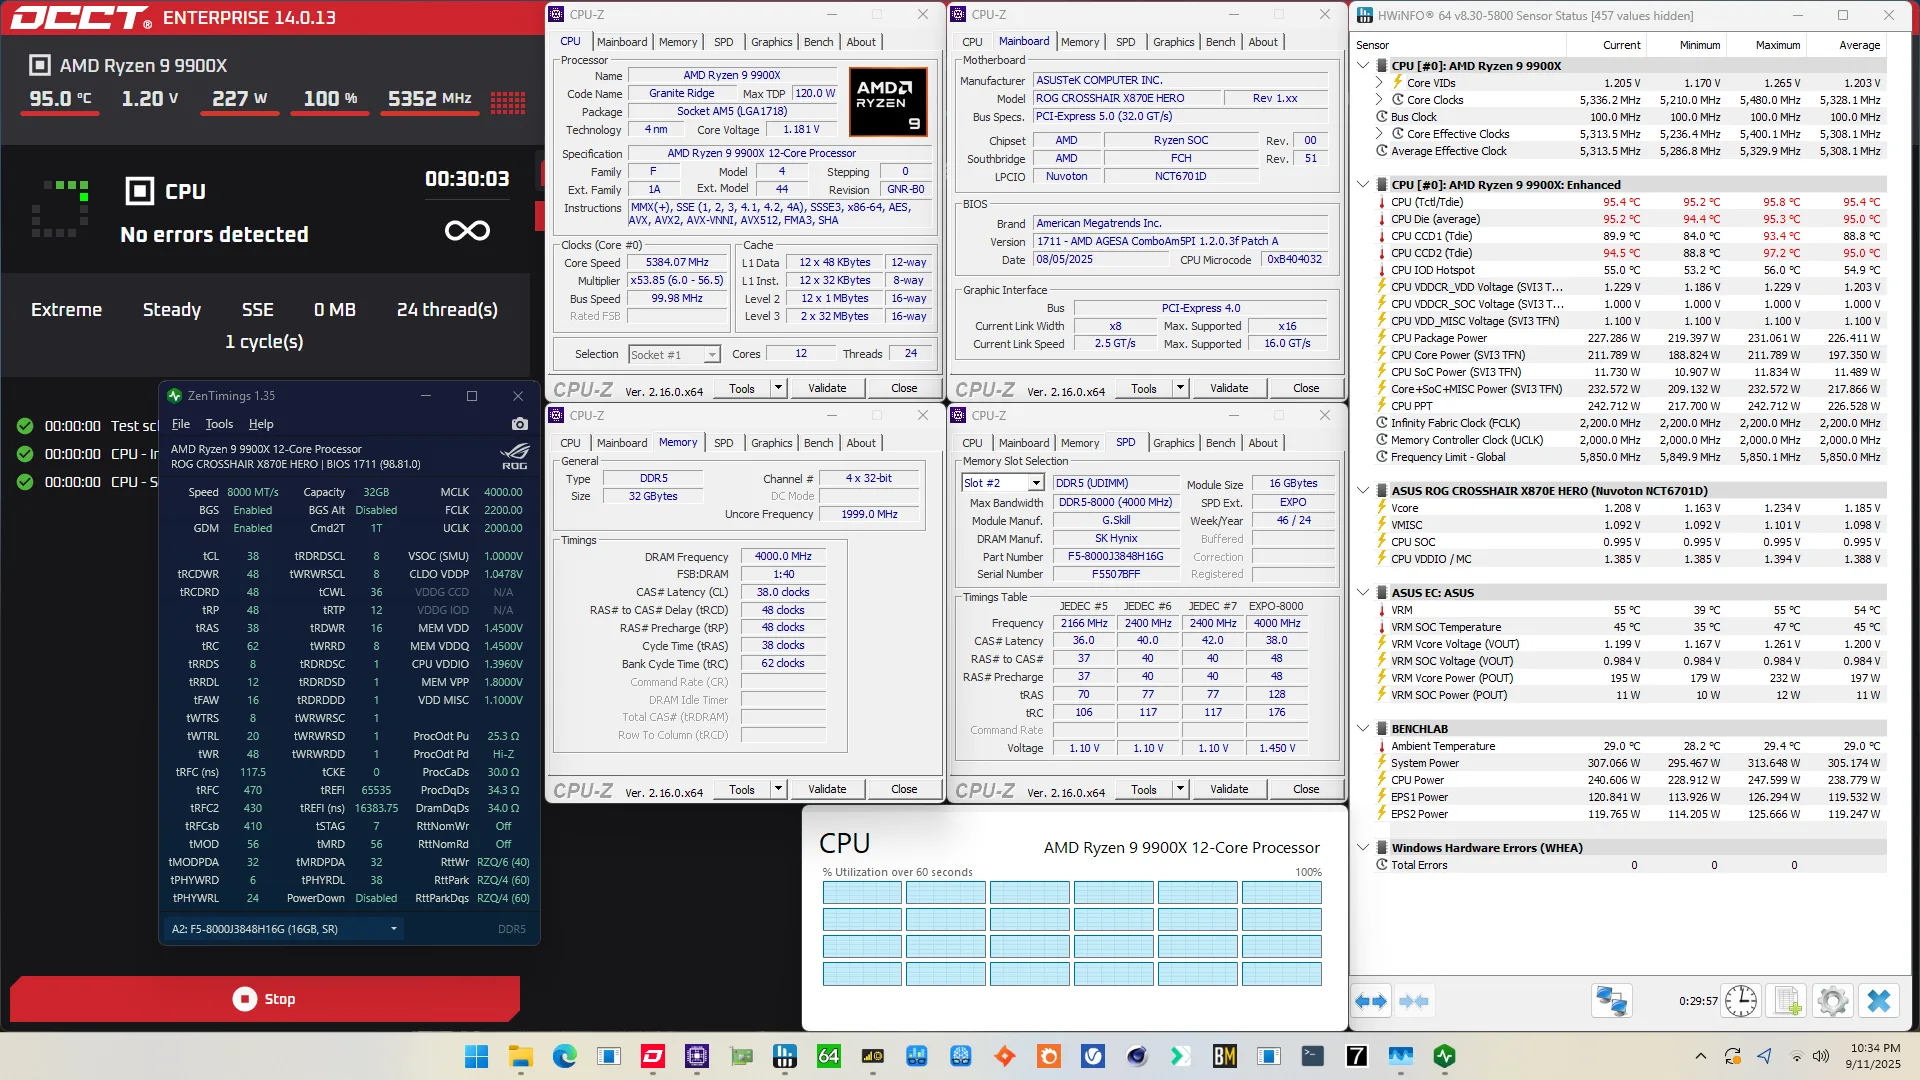Click the Validate button in CPU-Z Memory window
1920x1080 pixels.
(827, 789)
